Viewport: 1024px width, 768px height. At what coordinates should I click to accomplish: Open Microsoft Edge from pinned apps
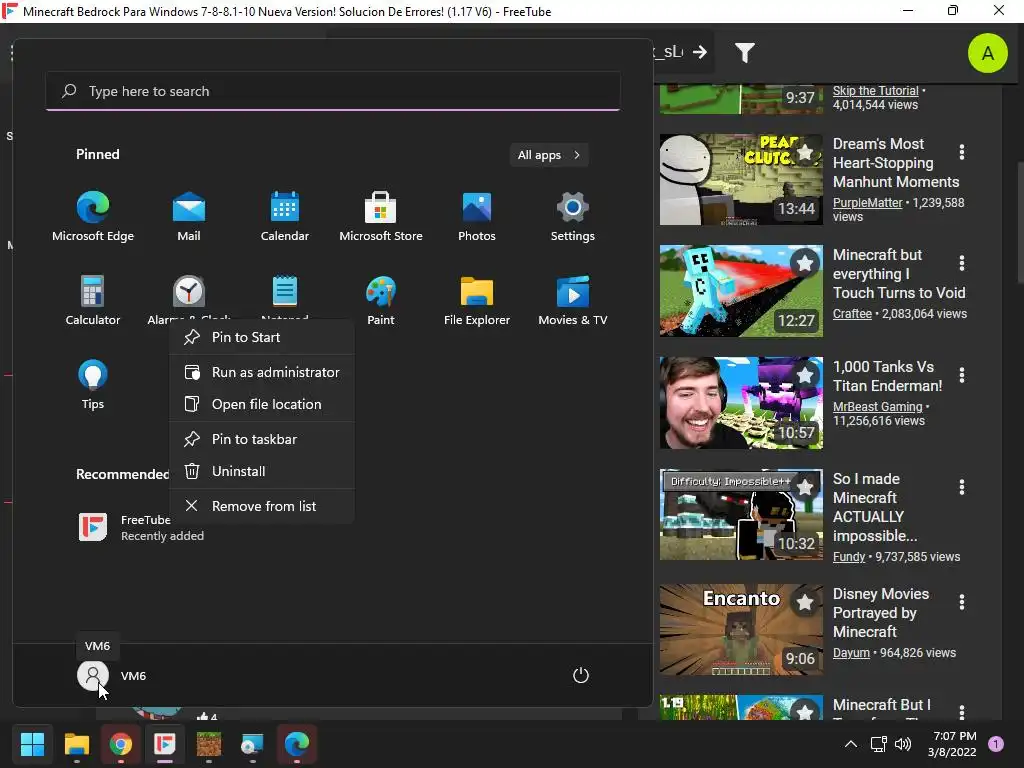93,217
